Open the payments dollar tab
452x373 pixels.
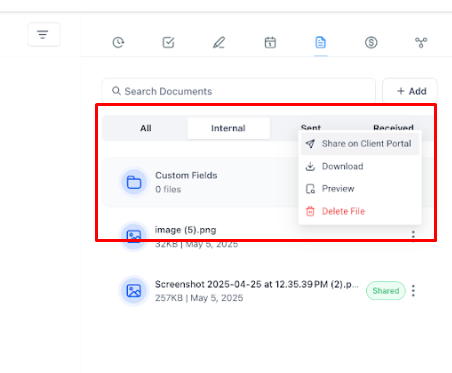[371, 42]
